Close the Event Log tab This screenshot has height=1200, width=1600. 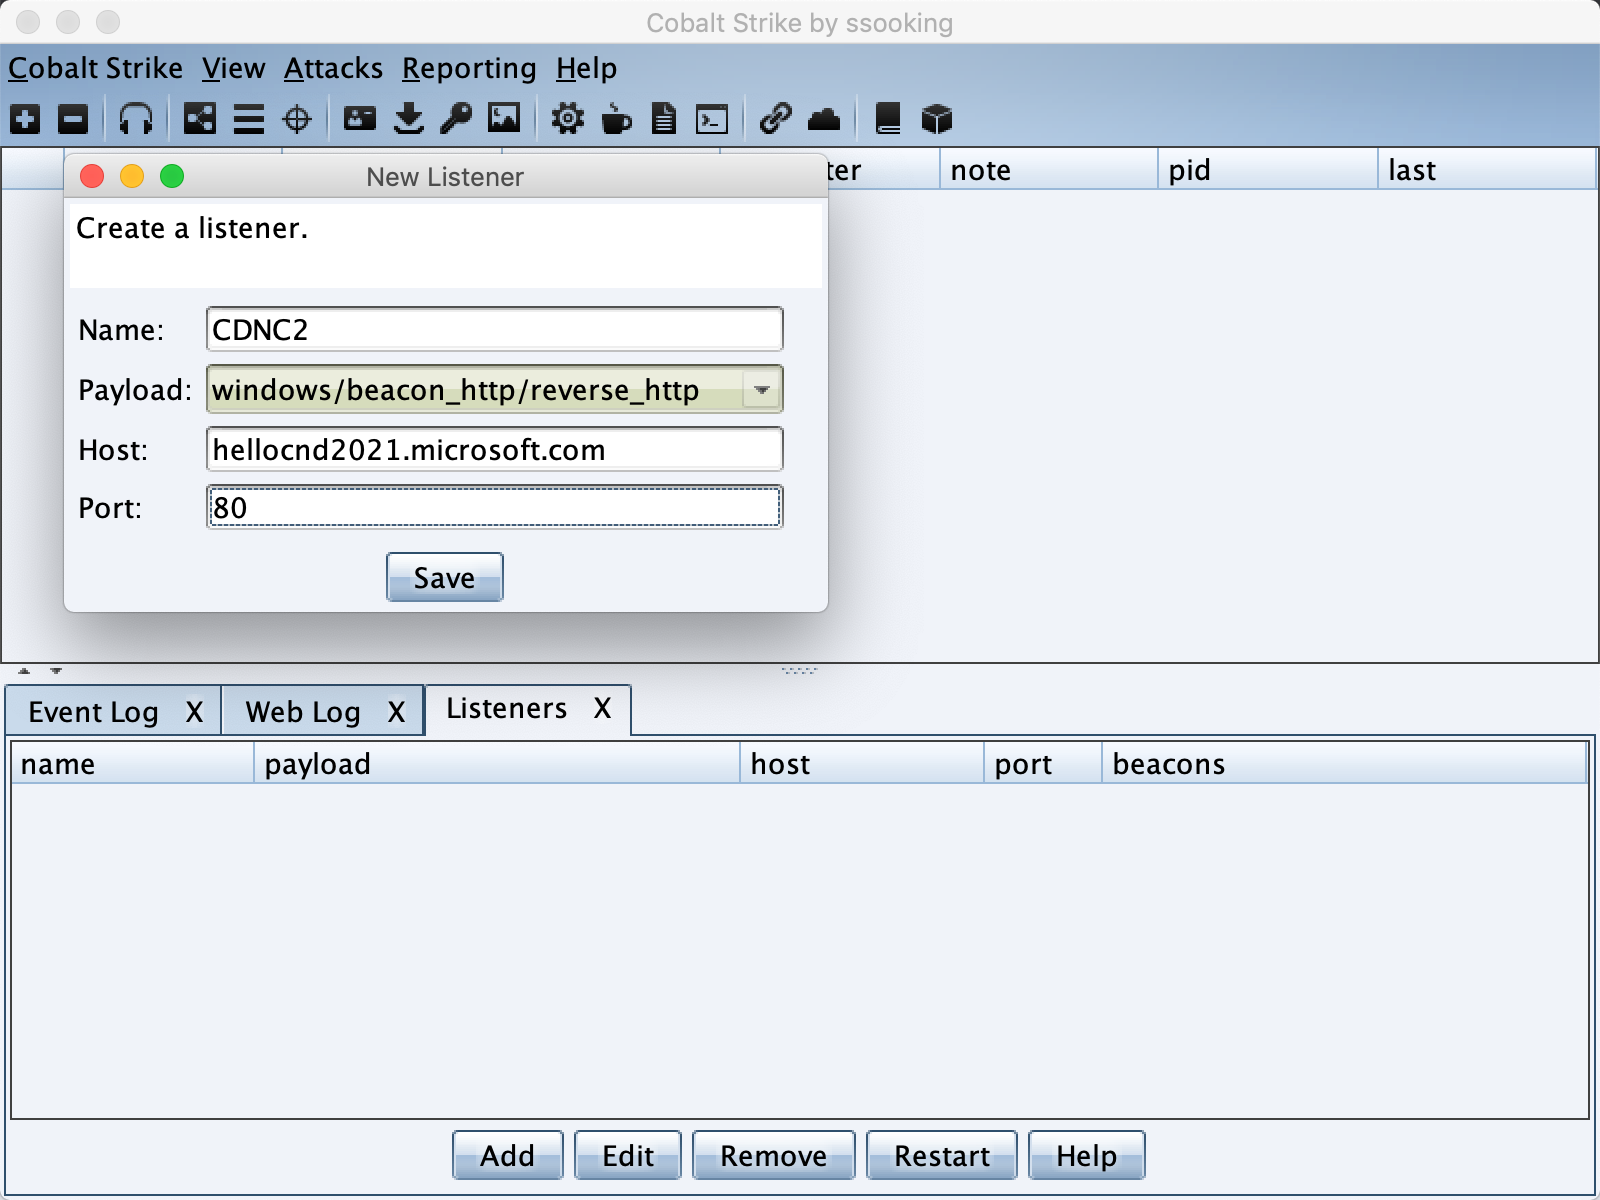click(194, 712)
